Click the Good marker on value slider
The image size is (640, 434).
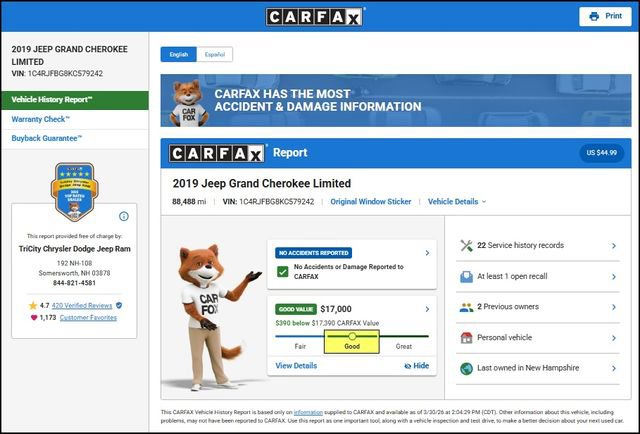coord(352,336)
